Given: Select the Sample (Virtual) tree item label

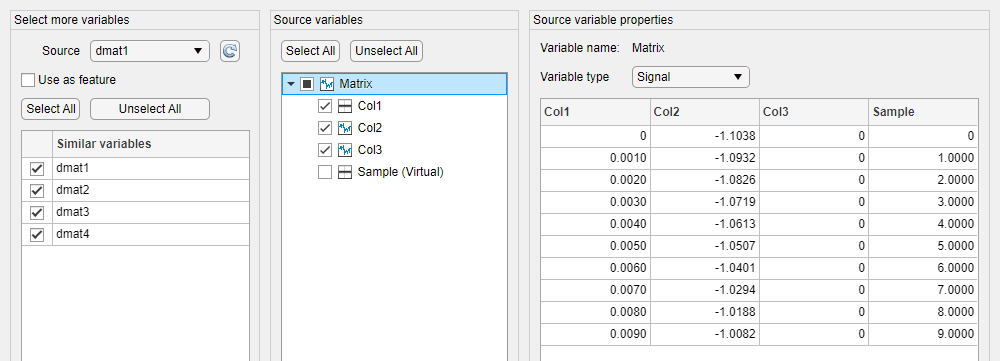Looking at the screenshot, I should 401,172.
